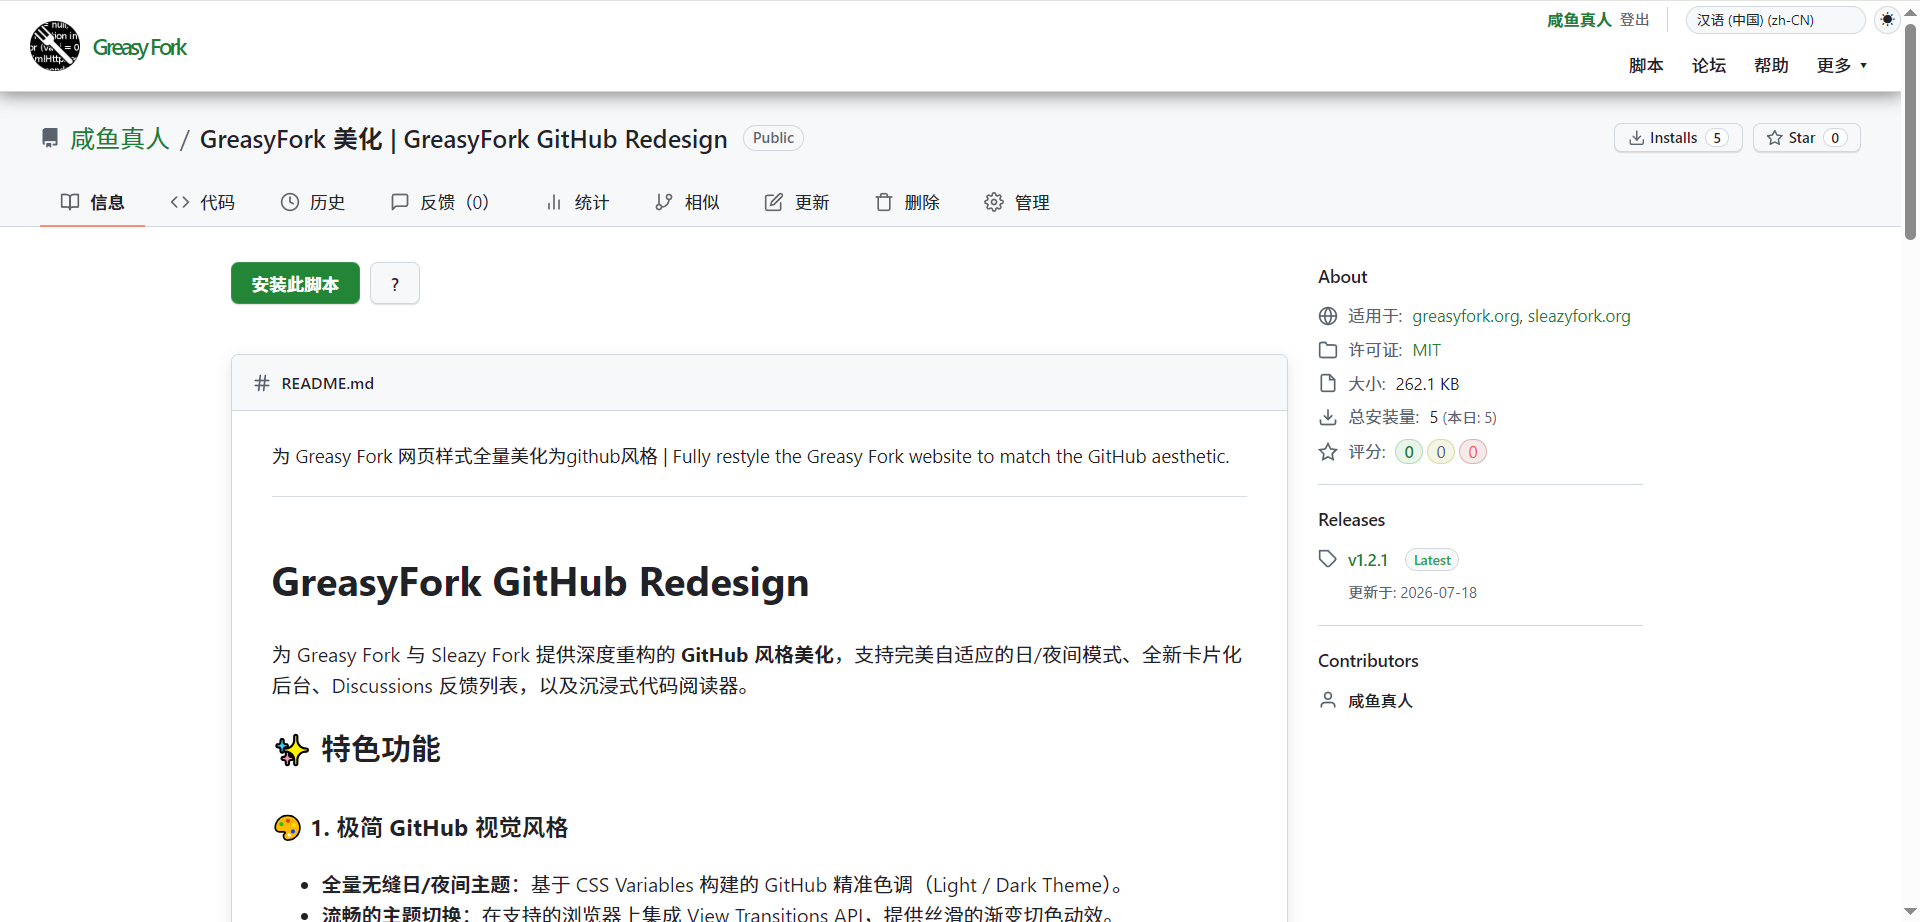Click the 登出 logout link
Screen dimensions: 1920x922
point(1635,20)
